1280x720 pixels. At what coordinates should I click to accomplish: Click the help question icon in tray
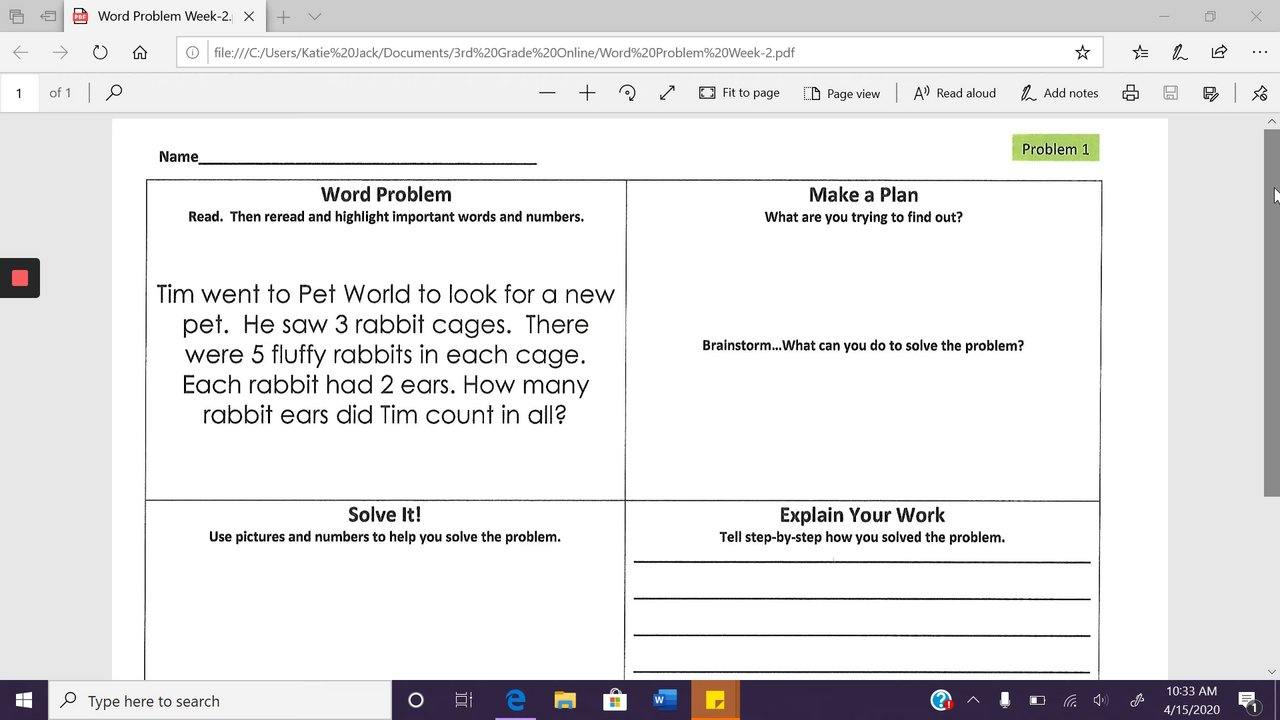click(x=941, y=700)
